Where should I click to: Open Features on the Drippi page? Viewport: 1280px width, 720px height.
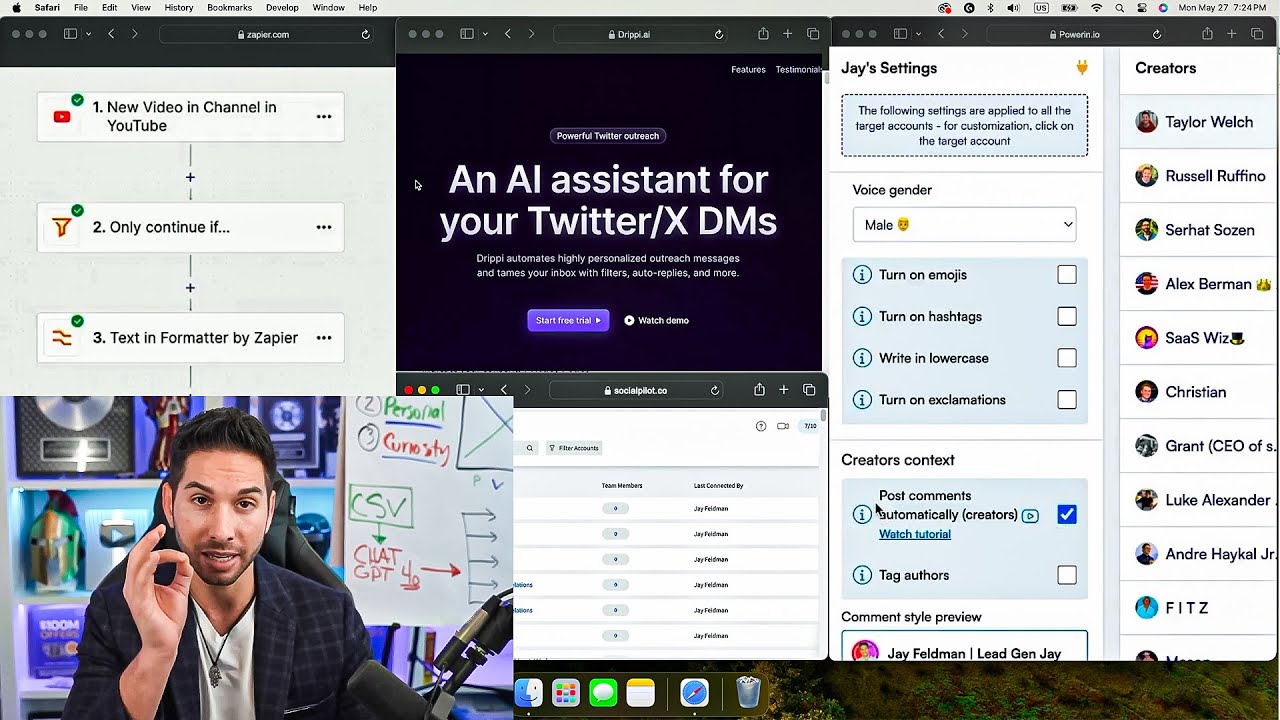click(x=748, y=70)
